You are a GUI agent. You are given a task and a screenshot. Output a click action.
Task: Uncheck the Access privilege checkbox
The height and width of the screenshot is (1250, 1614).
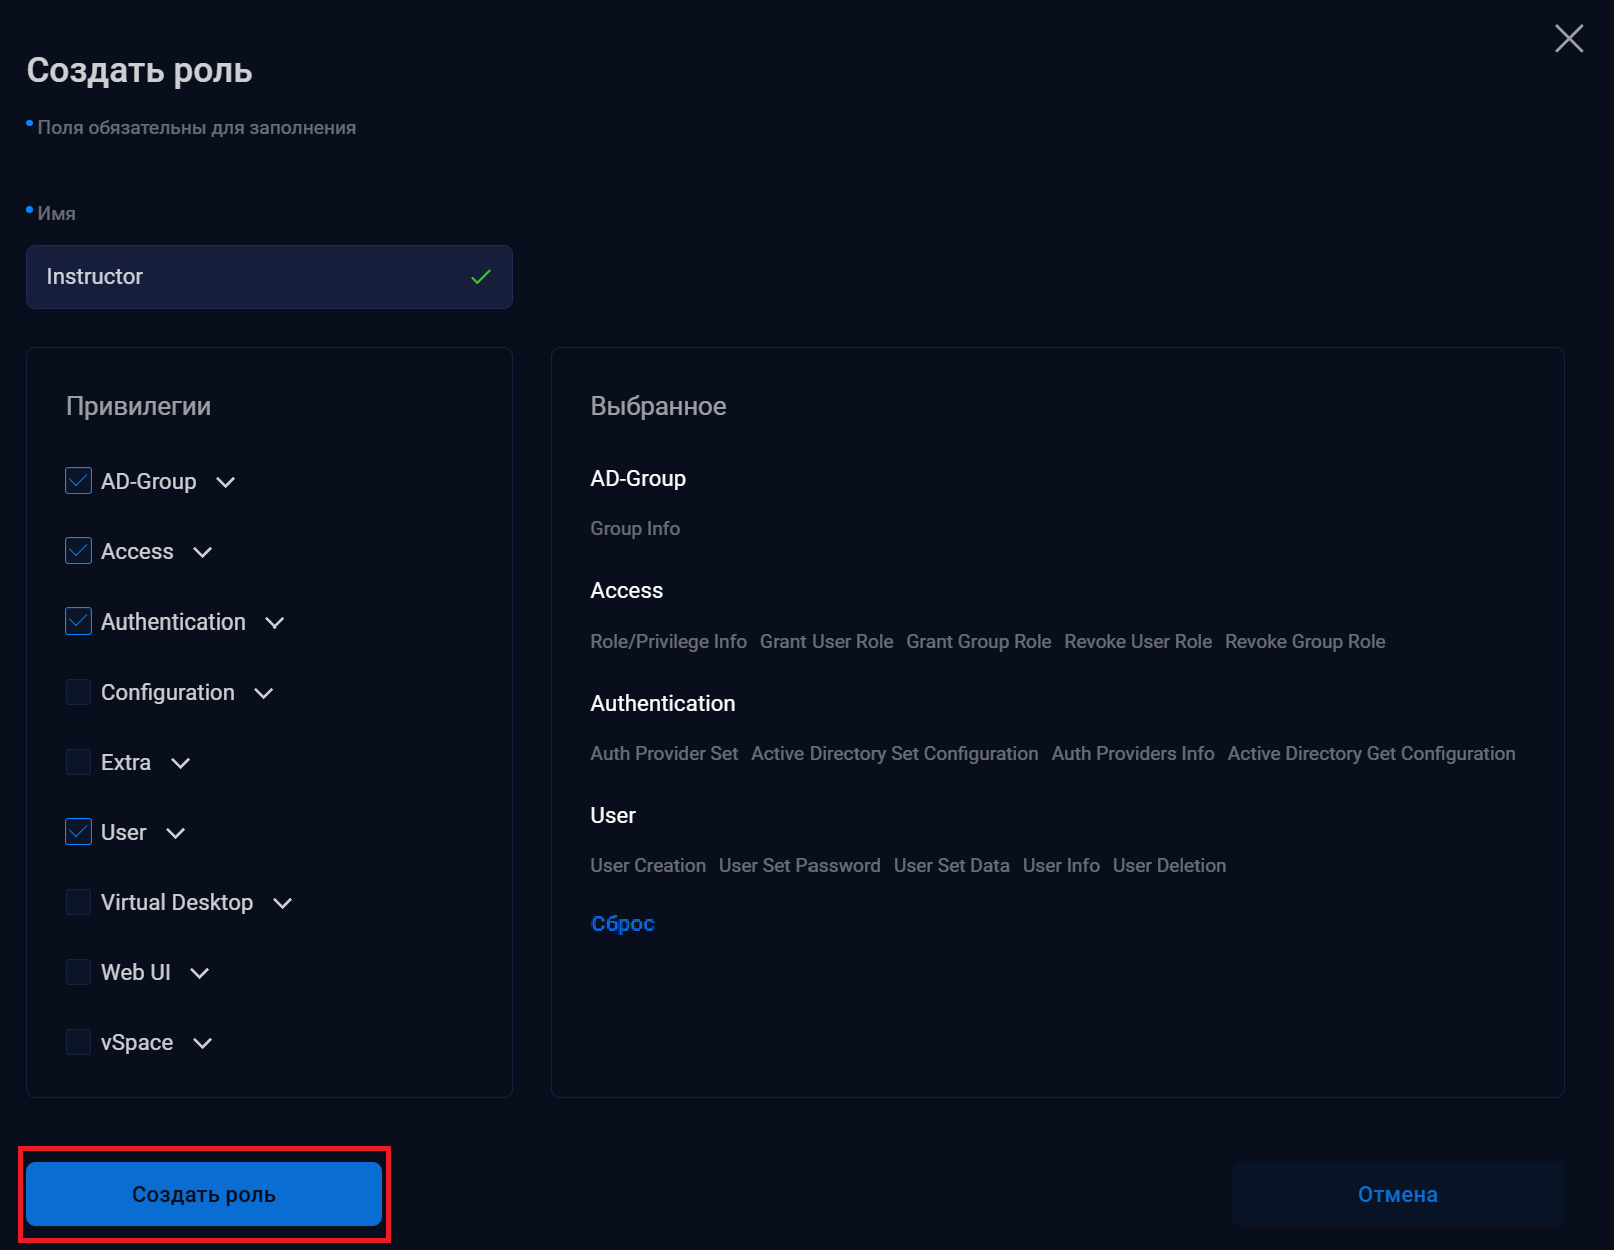pos(78,551)
